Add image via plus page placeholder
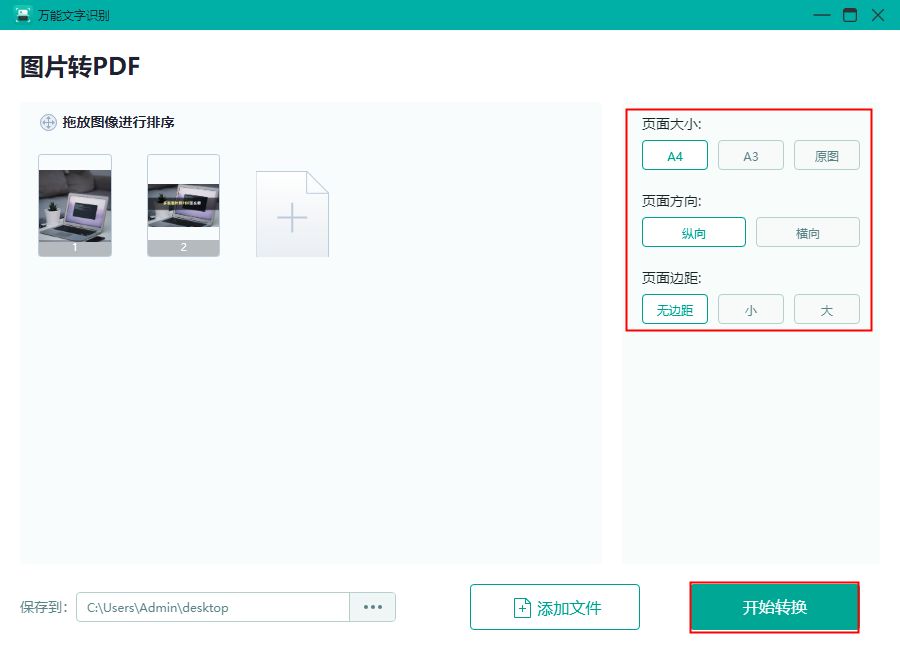900x650 pixels. click(x=292, y=214)
